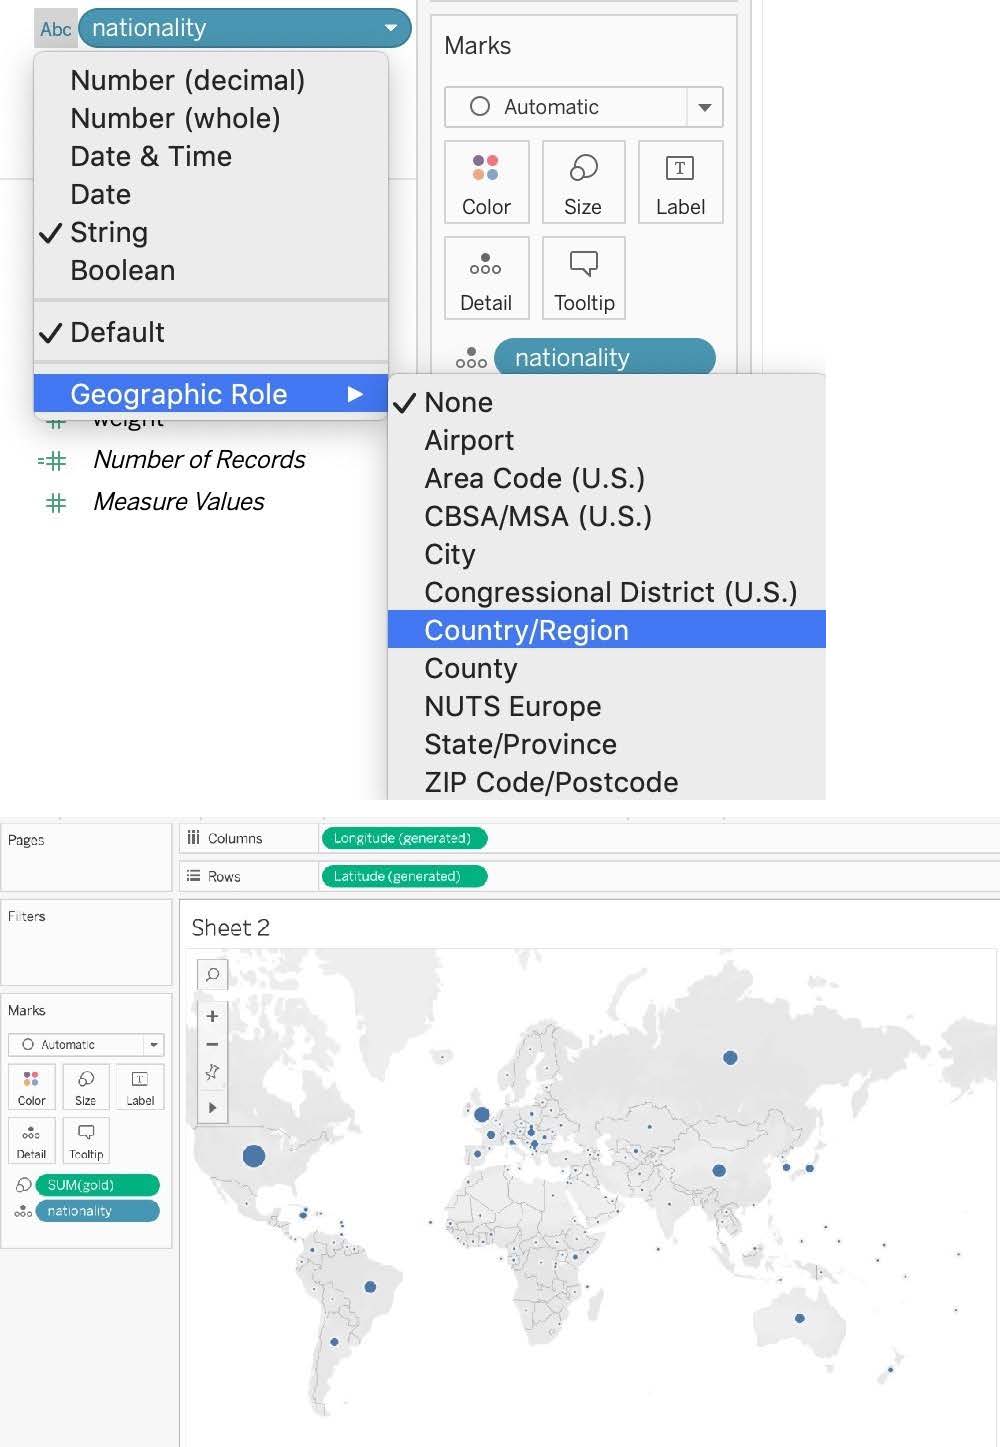1000x1447 pixels.
Task: Select the checked None geographic role
Action: point(458,402)
